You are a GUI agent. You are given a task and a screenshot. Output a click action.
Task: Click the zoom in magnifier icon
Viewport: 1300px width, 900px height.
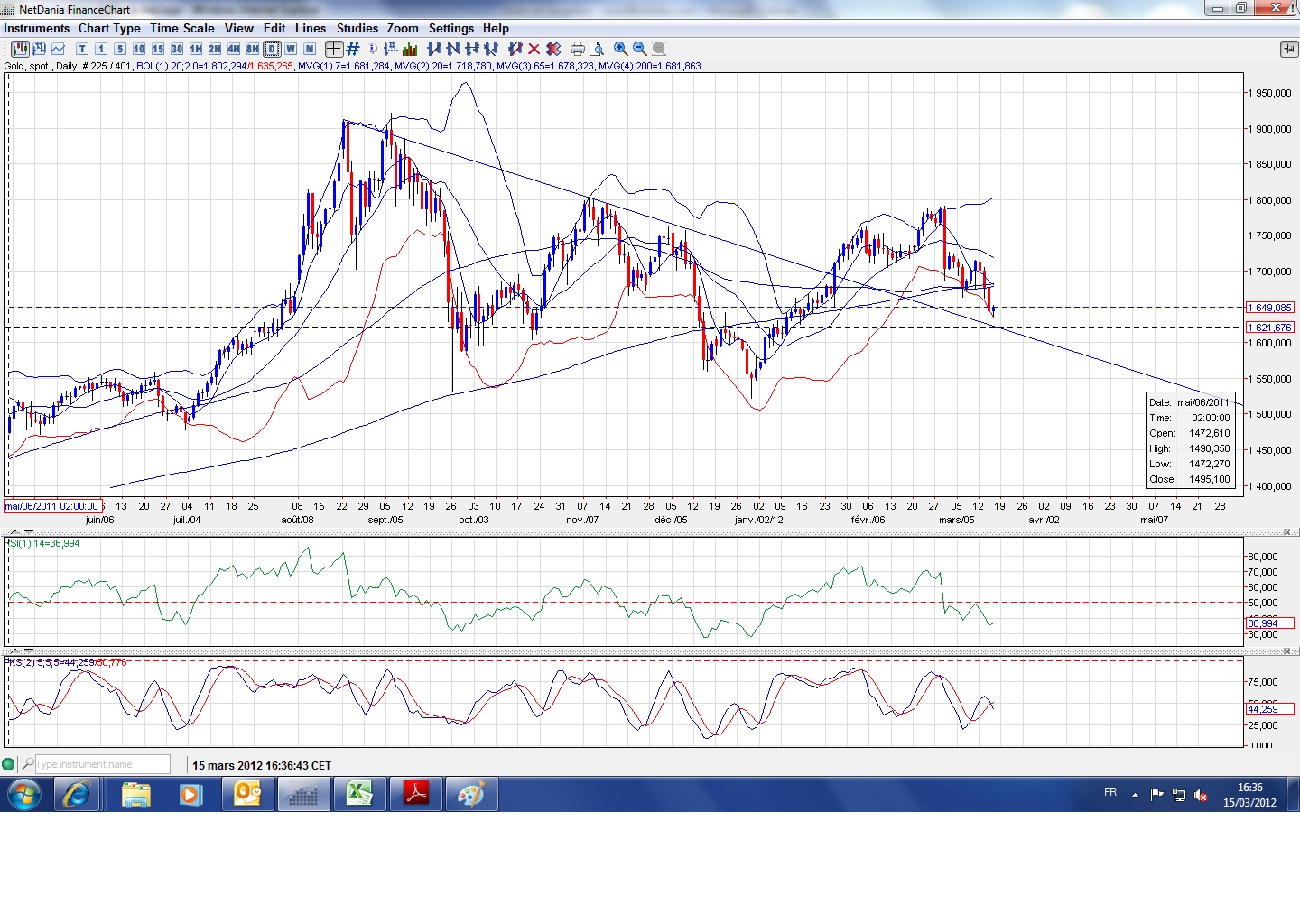pyautogui.click(x=620, y=48)
